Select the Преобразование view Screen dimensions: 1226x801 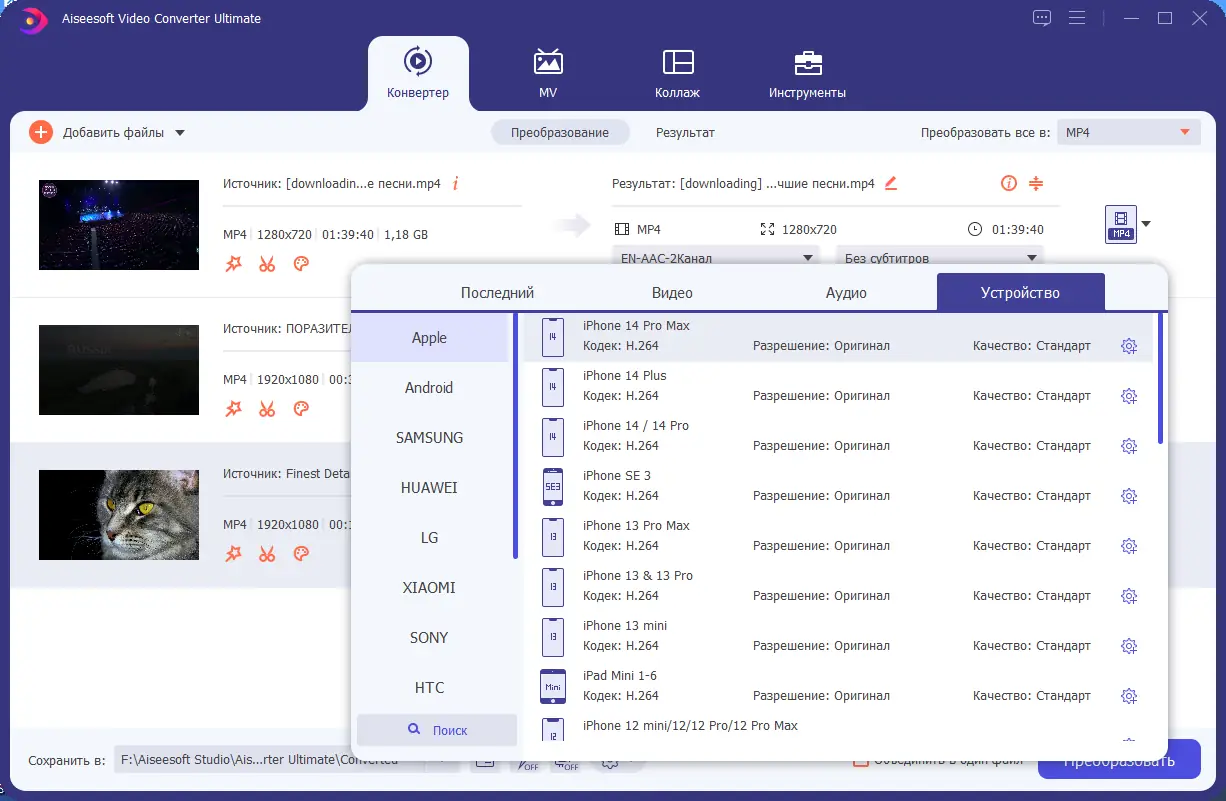click(560, 132)
